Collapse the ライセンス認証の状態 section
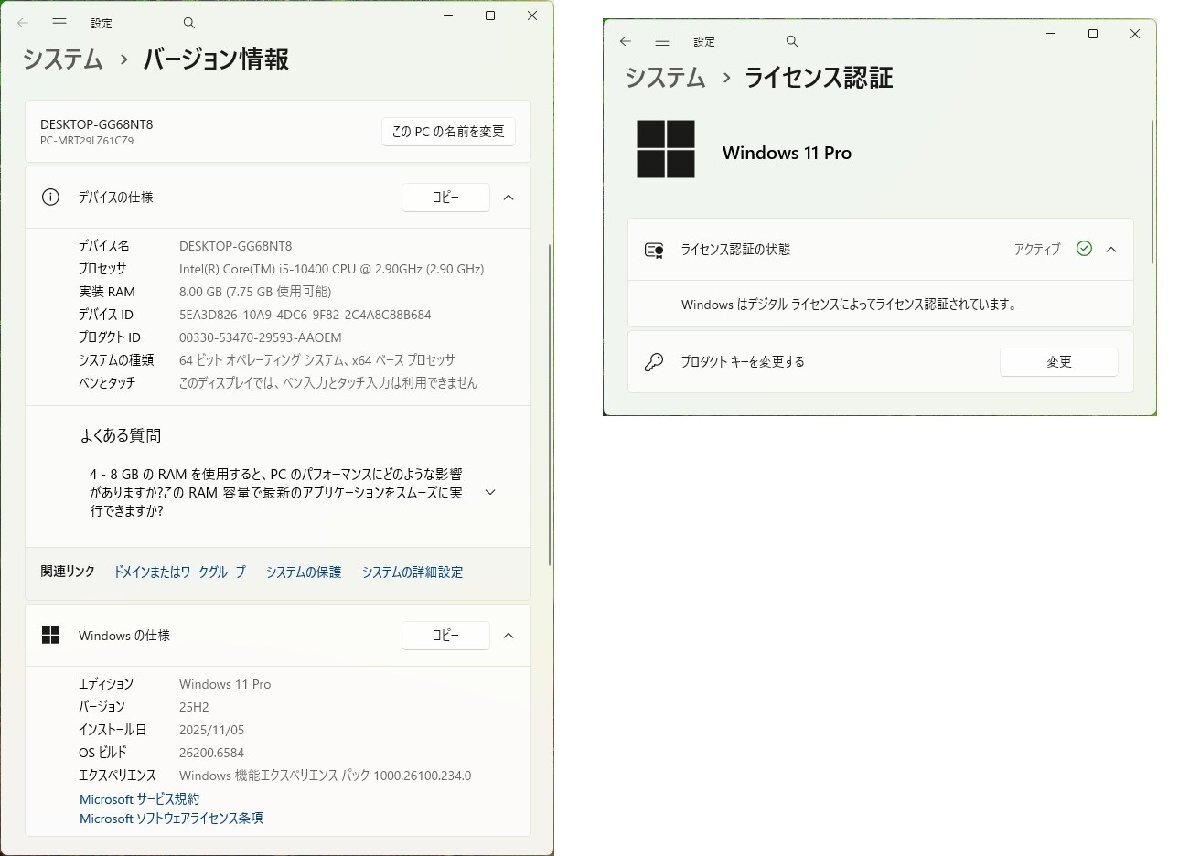Image resolution: width=1200 pixels, height=856 pixels. (1110, 249)
